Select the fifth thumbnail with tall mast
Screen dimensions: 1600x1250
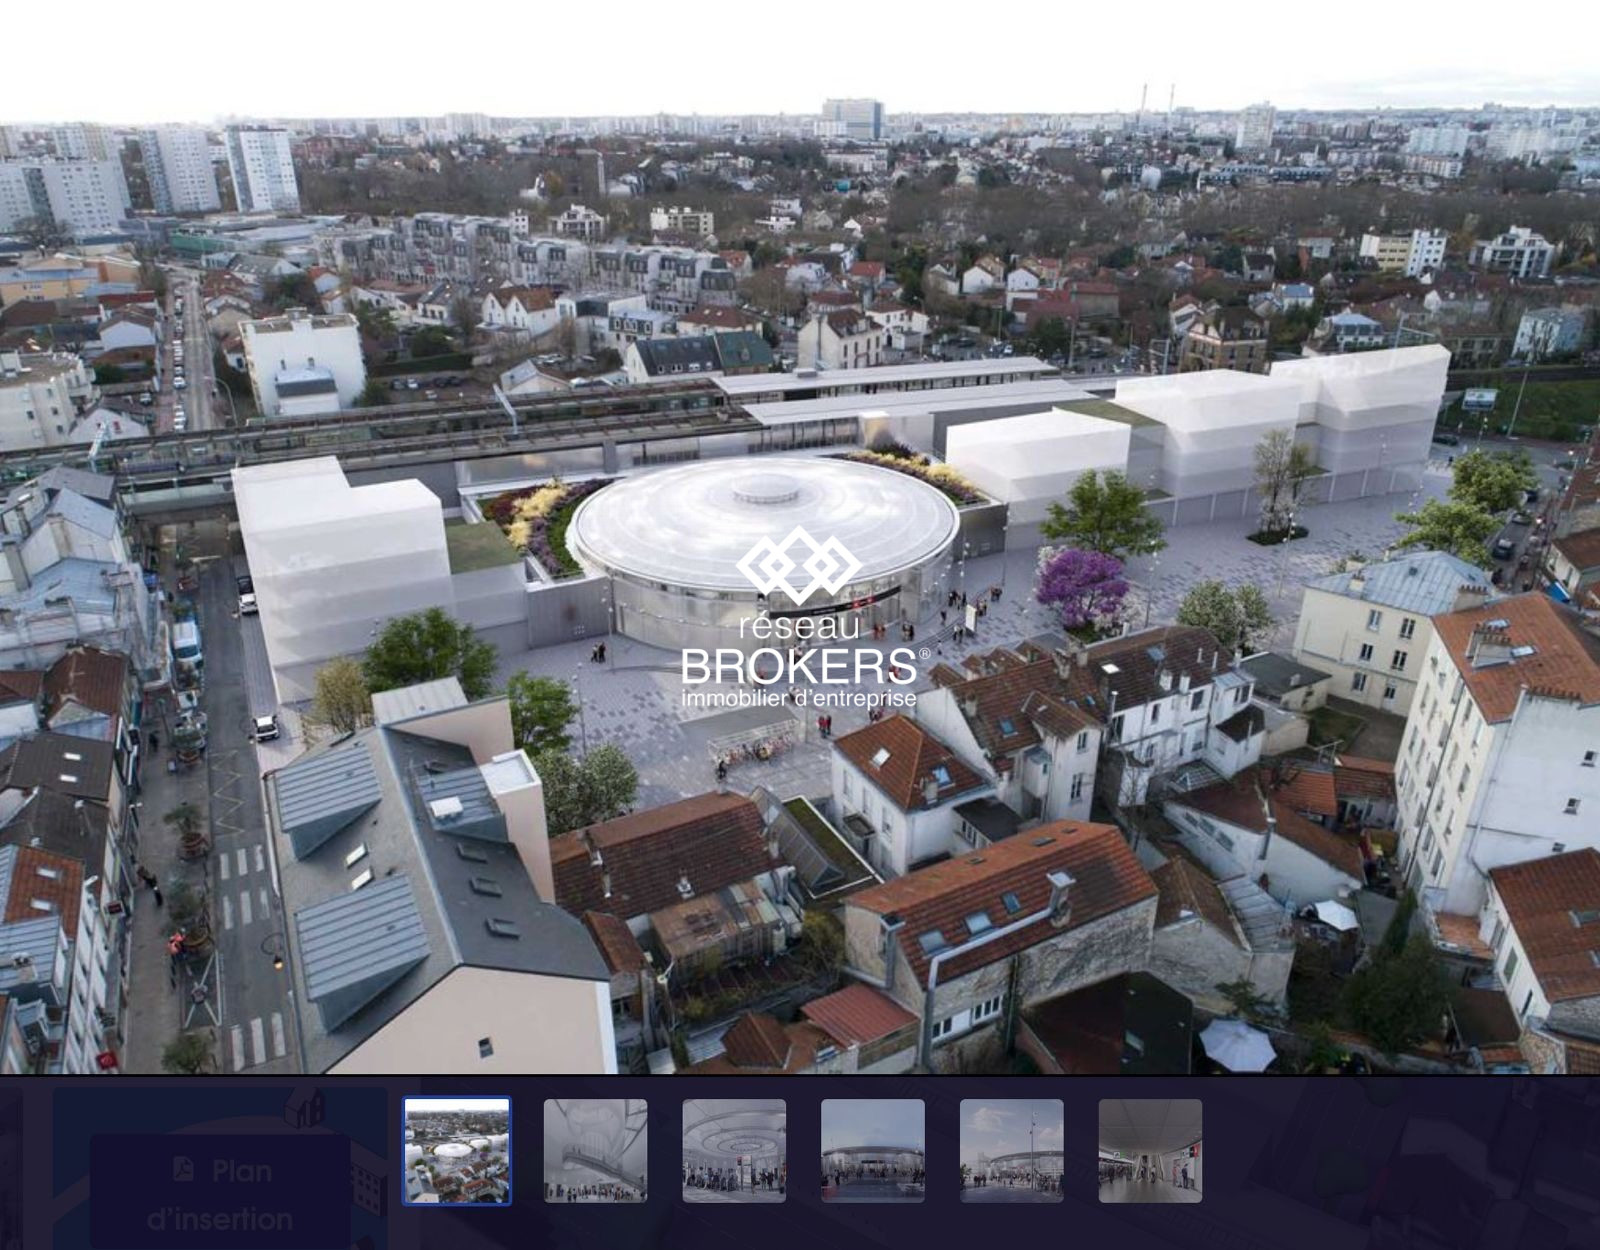[1011, 1150]
